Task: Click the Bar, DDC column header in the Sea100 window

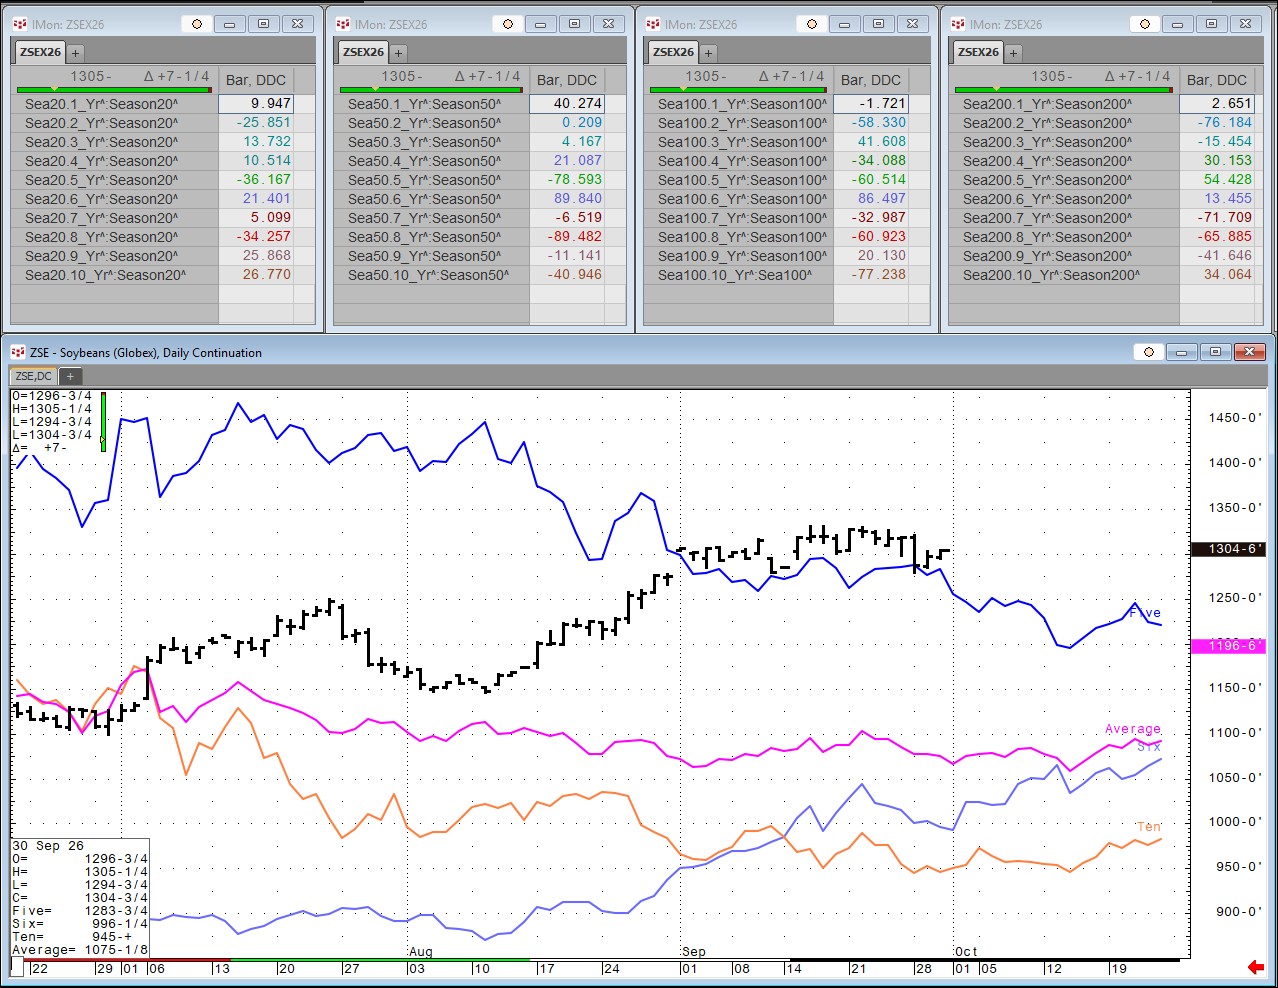Action: pos(871,80)
